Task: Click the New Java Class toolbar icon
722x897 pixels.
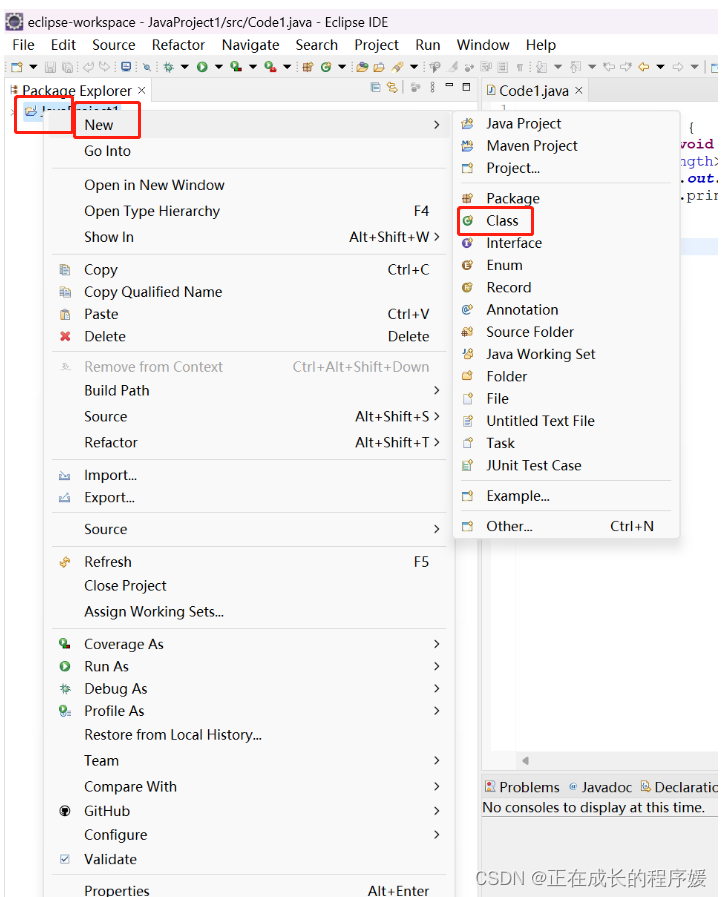Action: pos(326,67)
